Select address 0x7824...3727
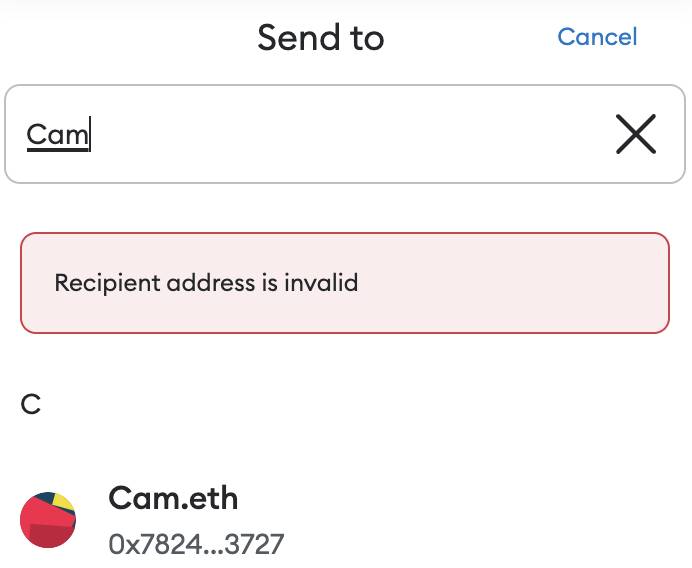 [196, 544]
